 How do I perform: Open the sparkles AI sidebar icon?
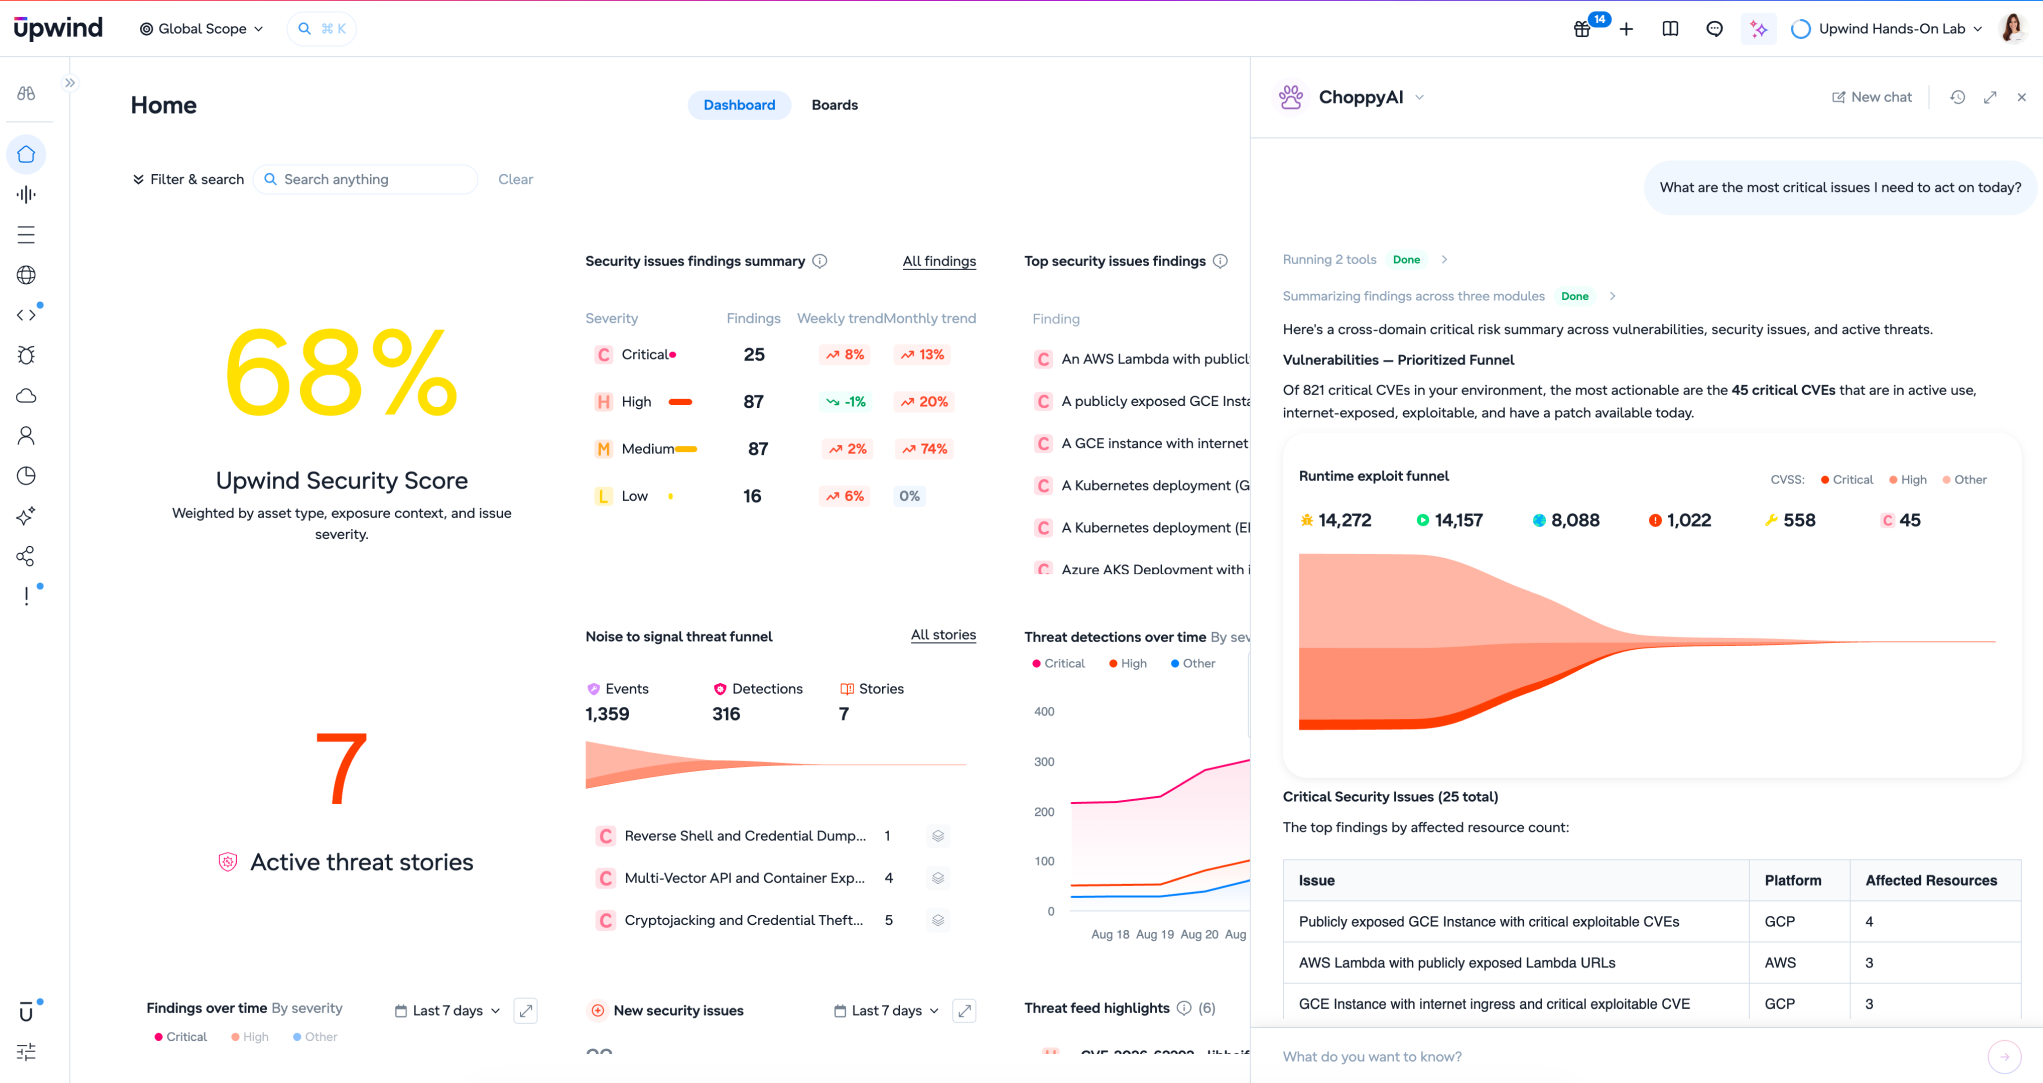pos(26,516)
